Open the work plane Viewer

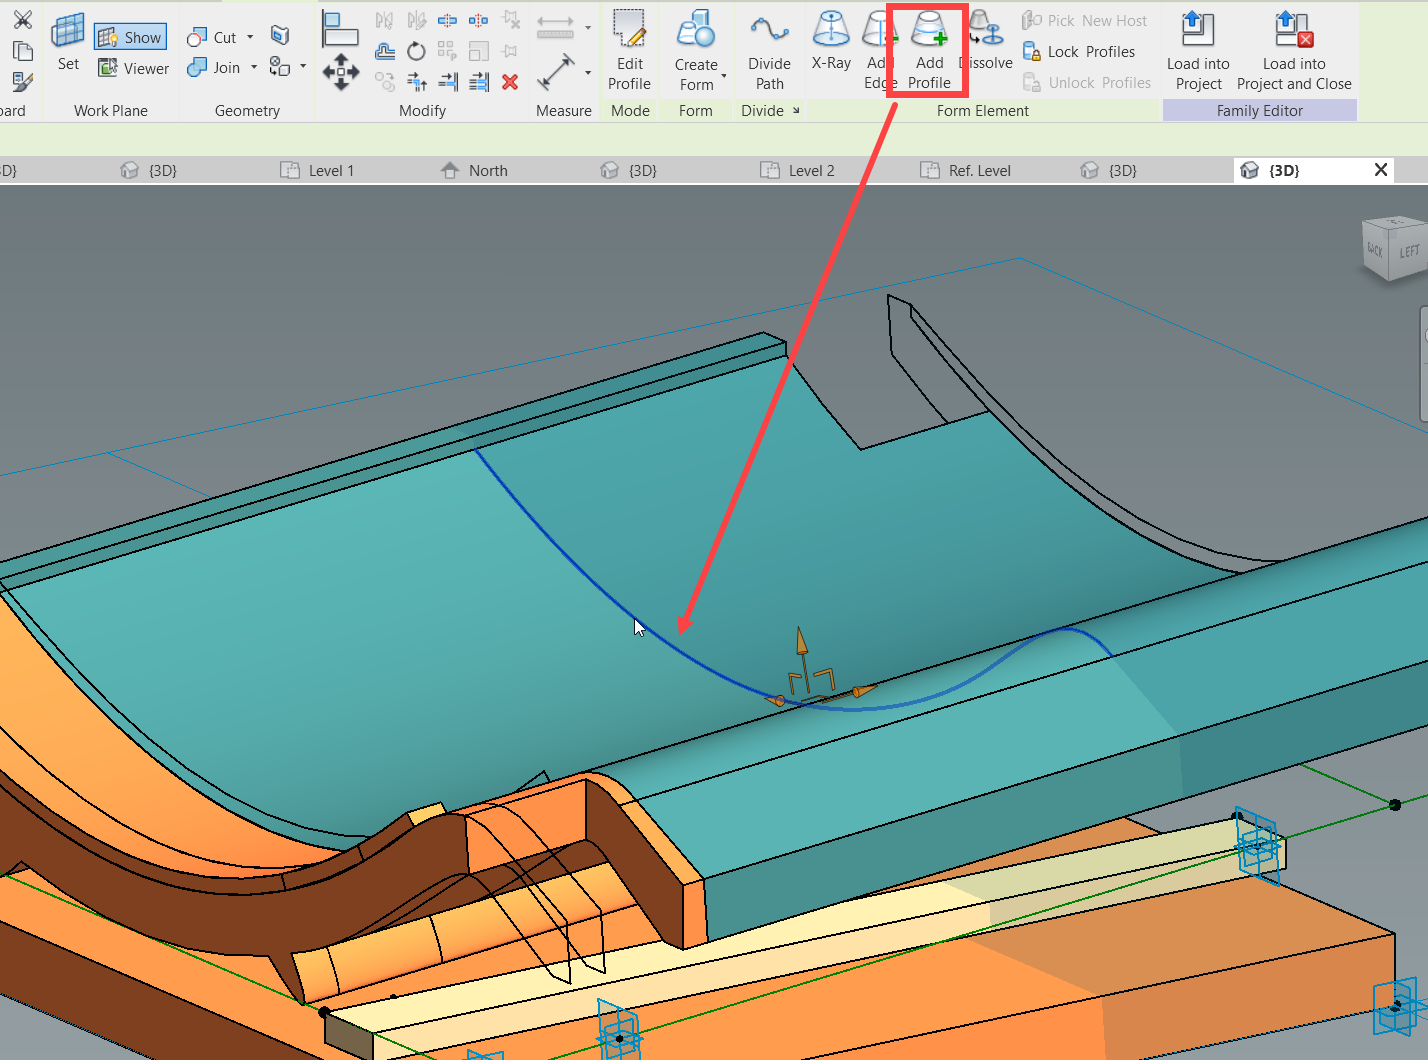(133, 68)
